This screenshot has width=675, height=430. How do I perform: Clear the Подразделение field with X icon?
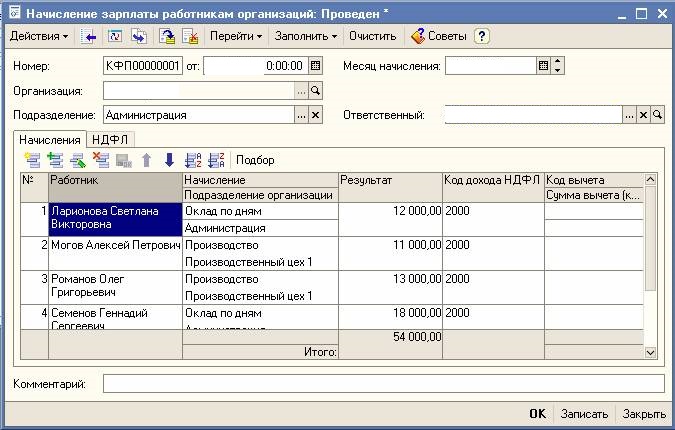click(x=316, y=115)
